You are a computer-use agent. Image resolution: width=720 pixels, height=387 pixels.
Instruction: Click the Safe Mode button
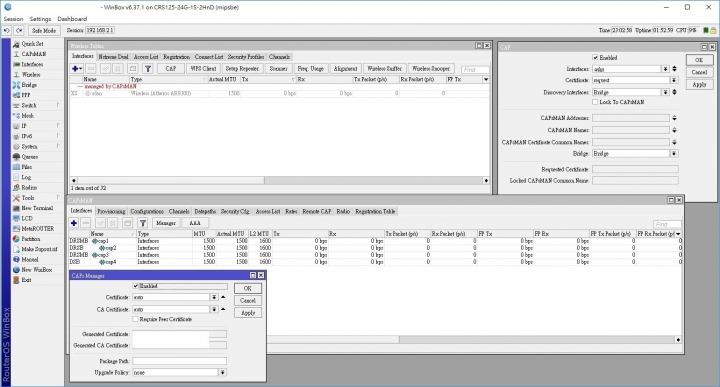(x=44, y=30)
